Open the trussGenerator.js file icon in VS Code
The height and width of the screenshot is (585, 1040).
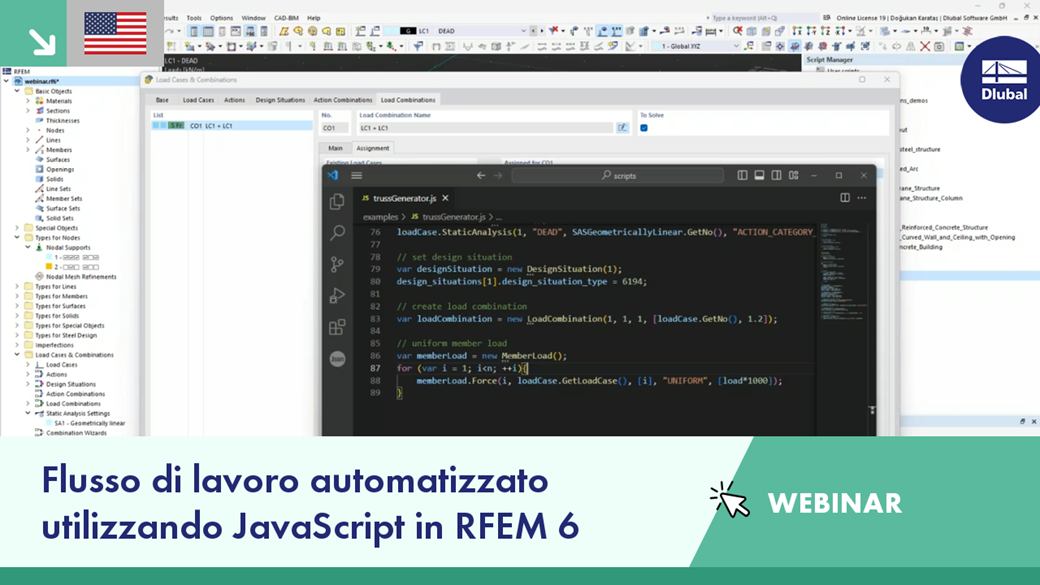[365, 197]
